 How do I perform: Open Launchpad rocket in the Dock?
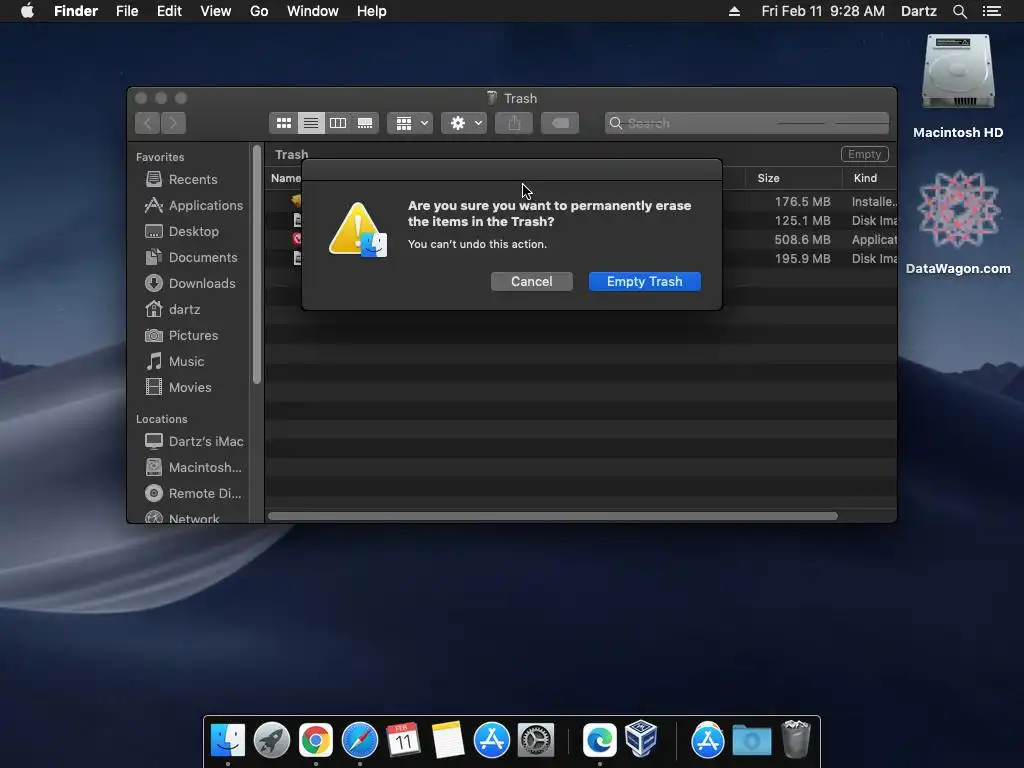tap(272, 740)
